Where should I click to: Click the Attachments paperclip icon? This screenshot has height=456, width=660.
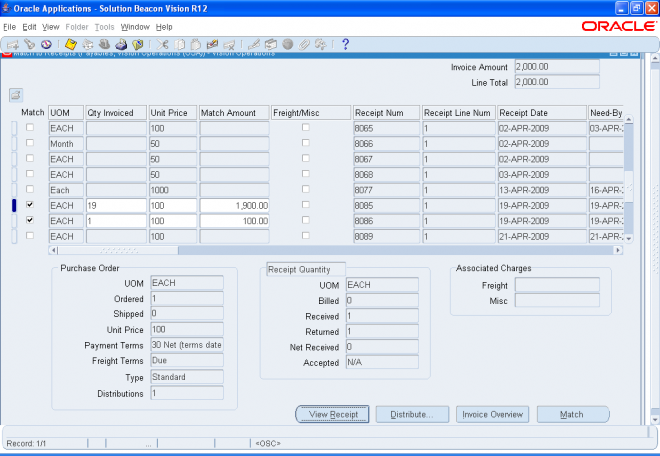(304, 44)
